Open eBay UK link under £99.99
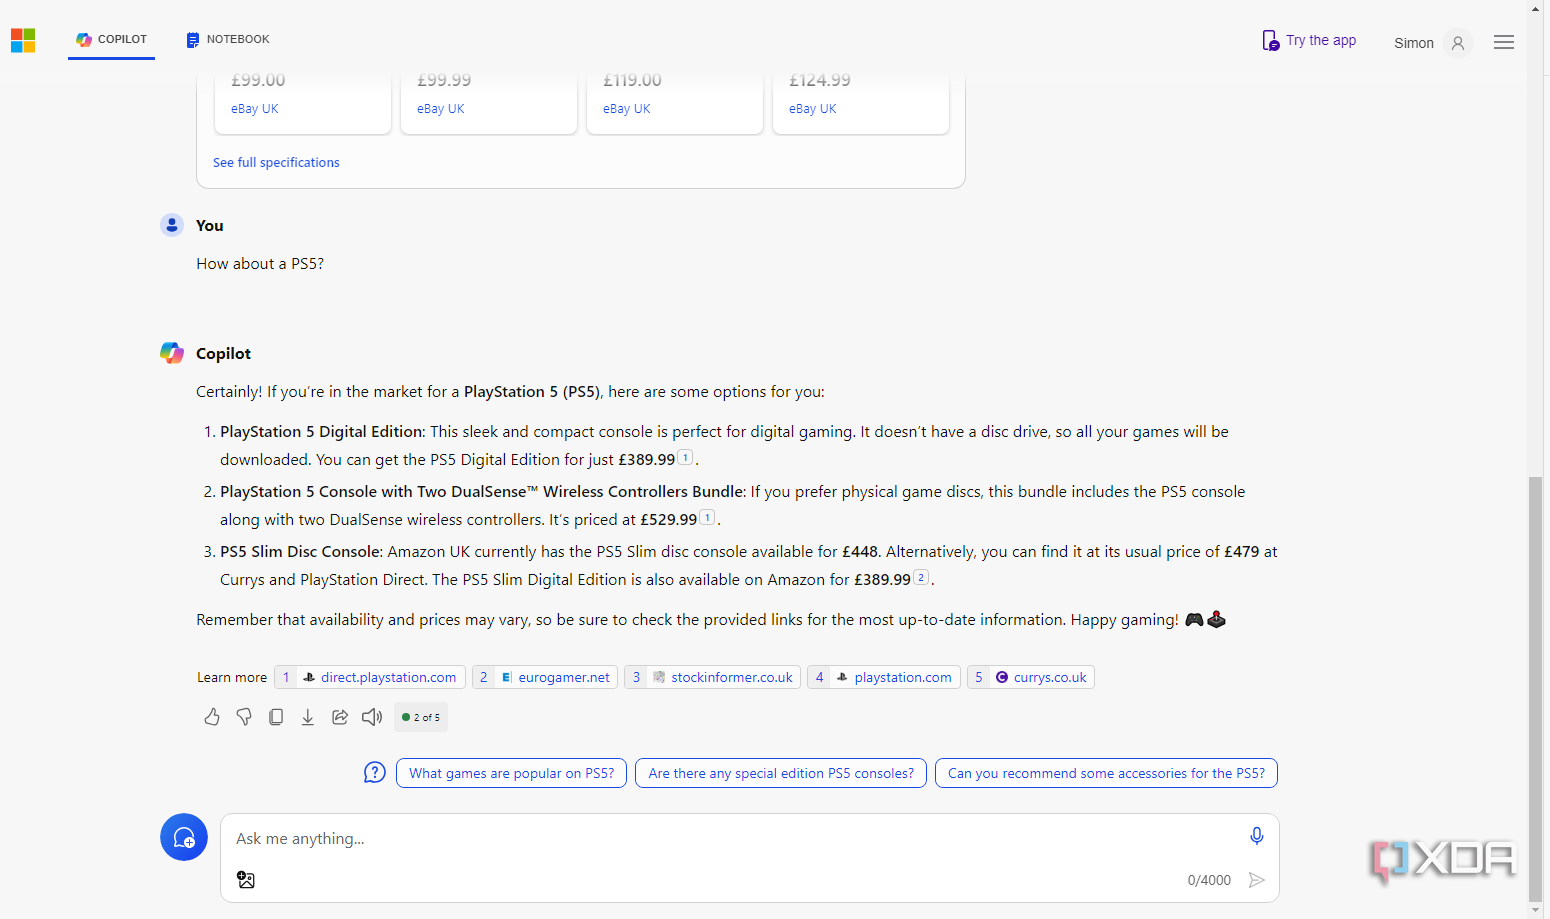 pos(441,109)
